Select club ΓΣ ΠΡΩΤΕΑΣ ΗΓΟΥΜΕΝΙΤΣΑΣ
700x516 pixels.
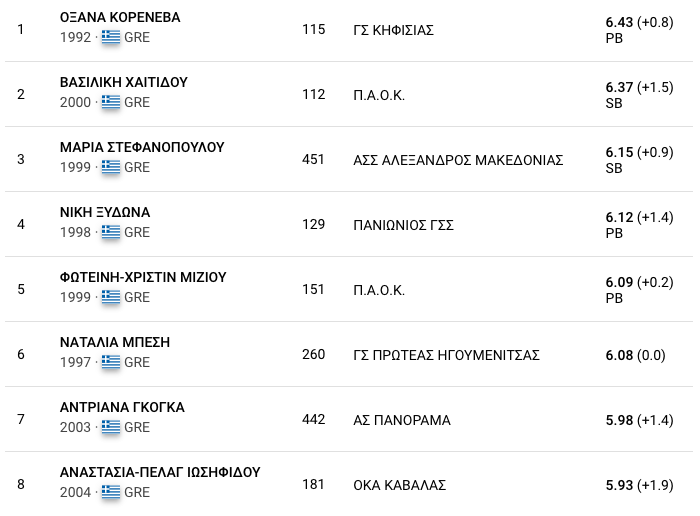point(446,355)
